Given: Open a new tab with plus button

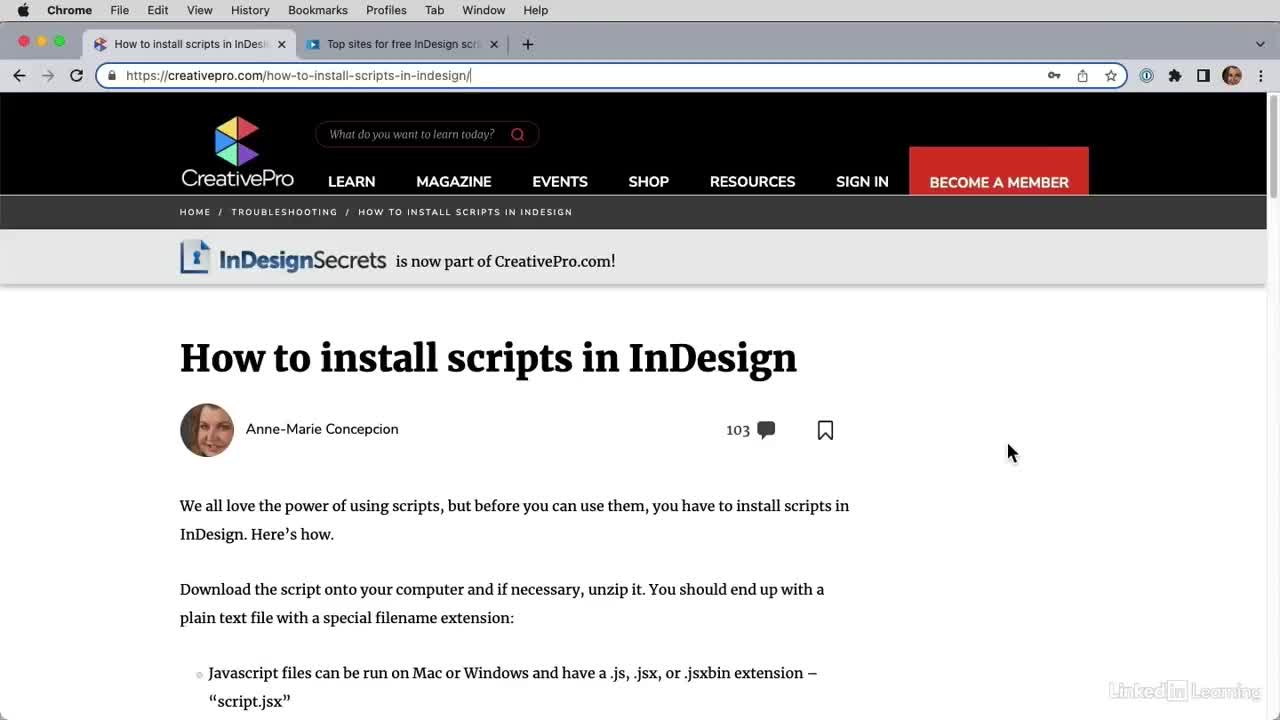Looking at the screenshot, I should tap(527, 44).
